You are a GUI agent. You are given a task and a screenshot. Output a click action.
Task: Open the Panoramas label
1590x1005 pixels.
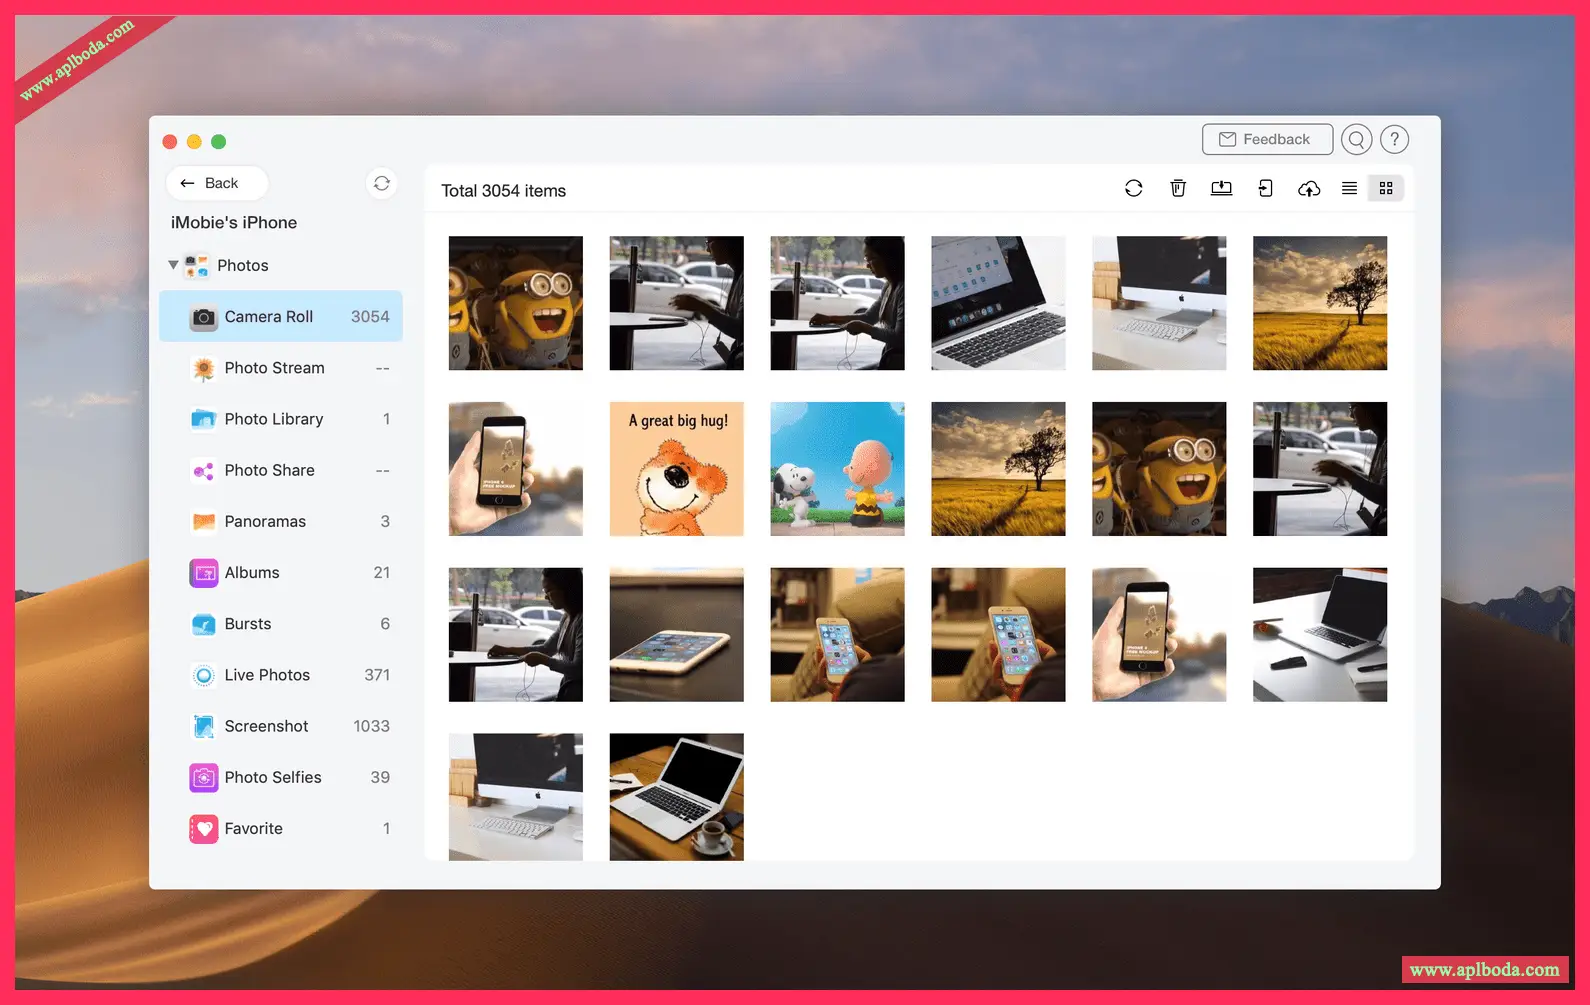pyautogui.click(x=265, y=521)
